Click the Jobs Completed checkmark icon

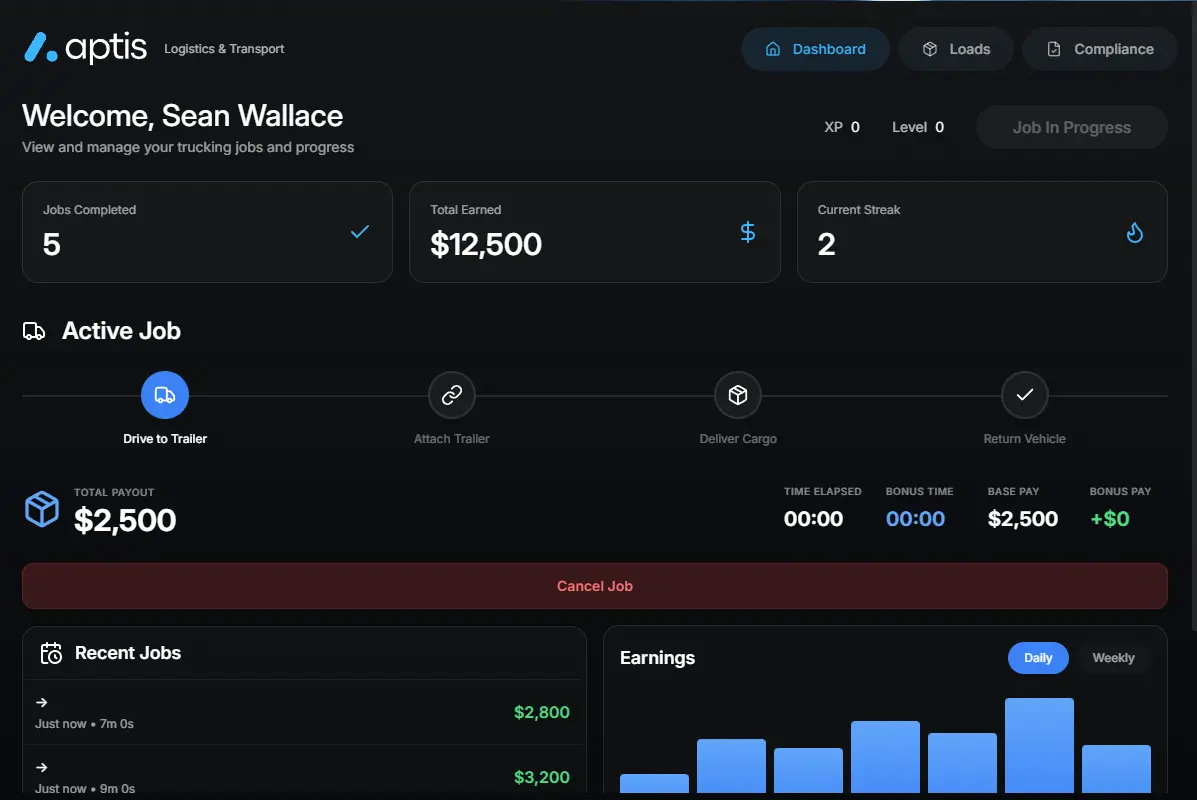point(360,232)
